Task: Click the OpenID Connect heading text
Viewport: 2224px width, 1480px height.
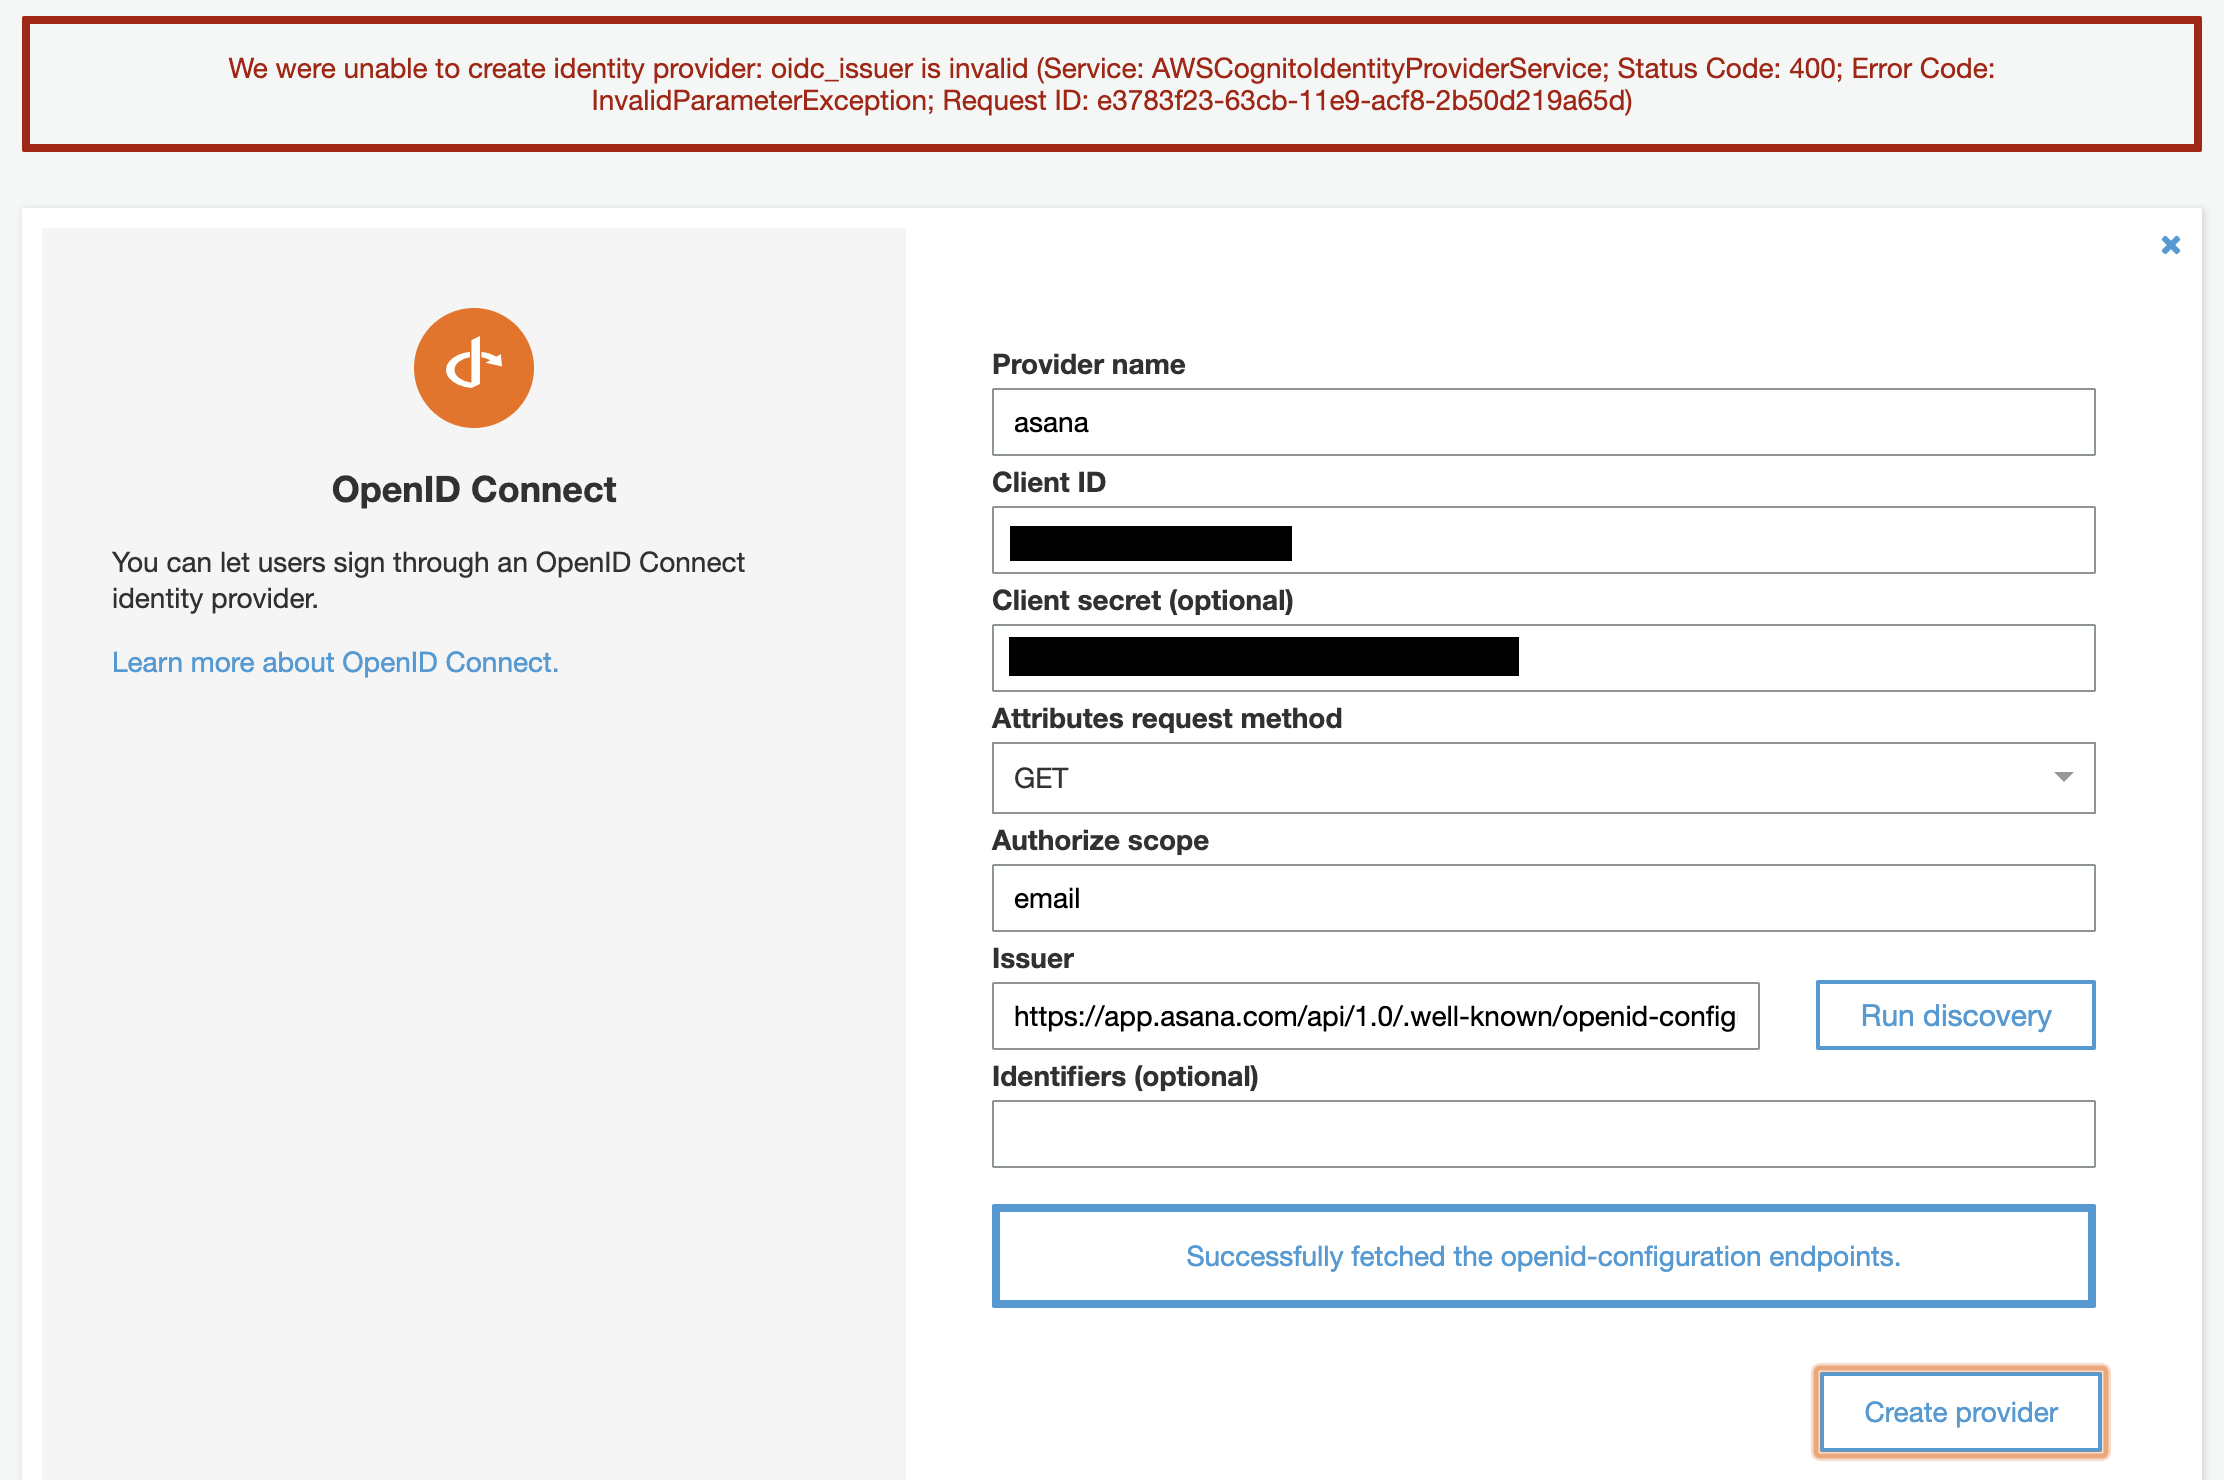Action: coord(474,490)
